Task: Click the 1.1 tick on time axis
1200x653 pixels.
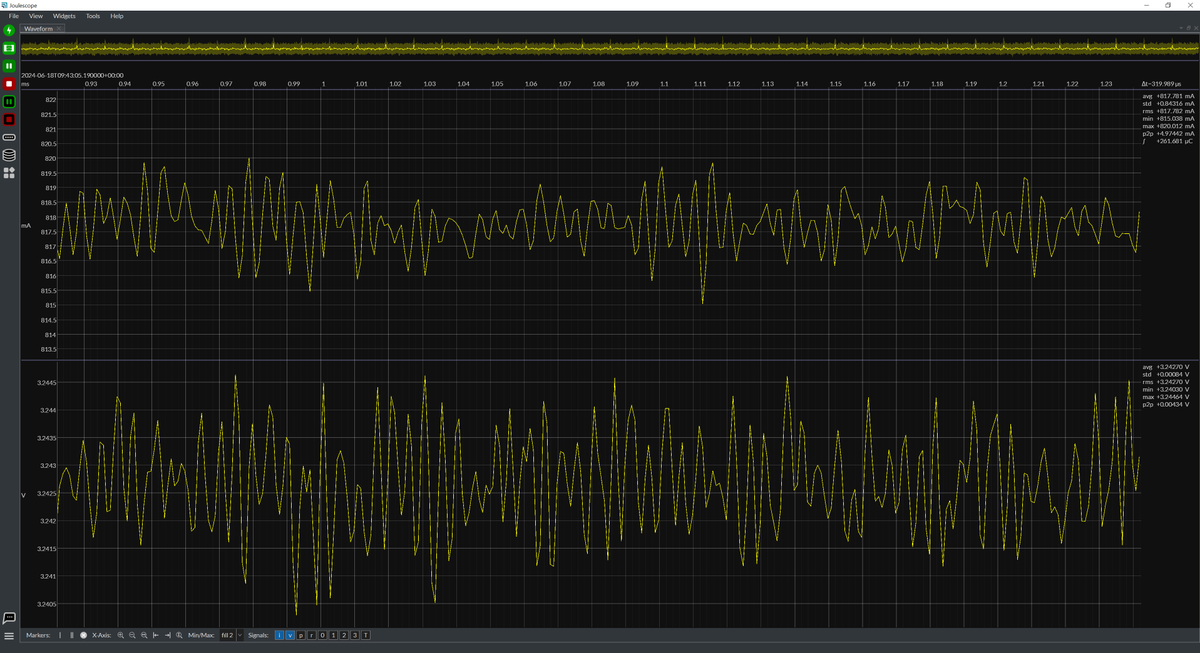Action: [x=664, y=84]
